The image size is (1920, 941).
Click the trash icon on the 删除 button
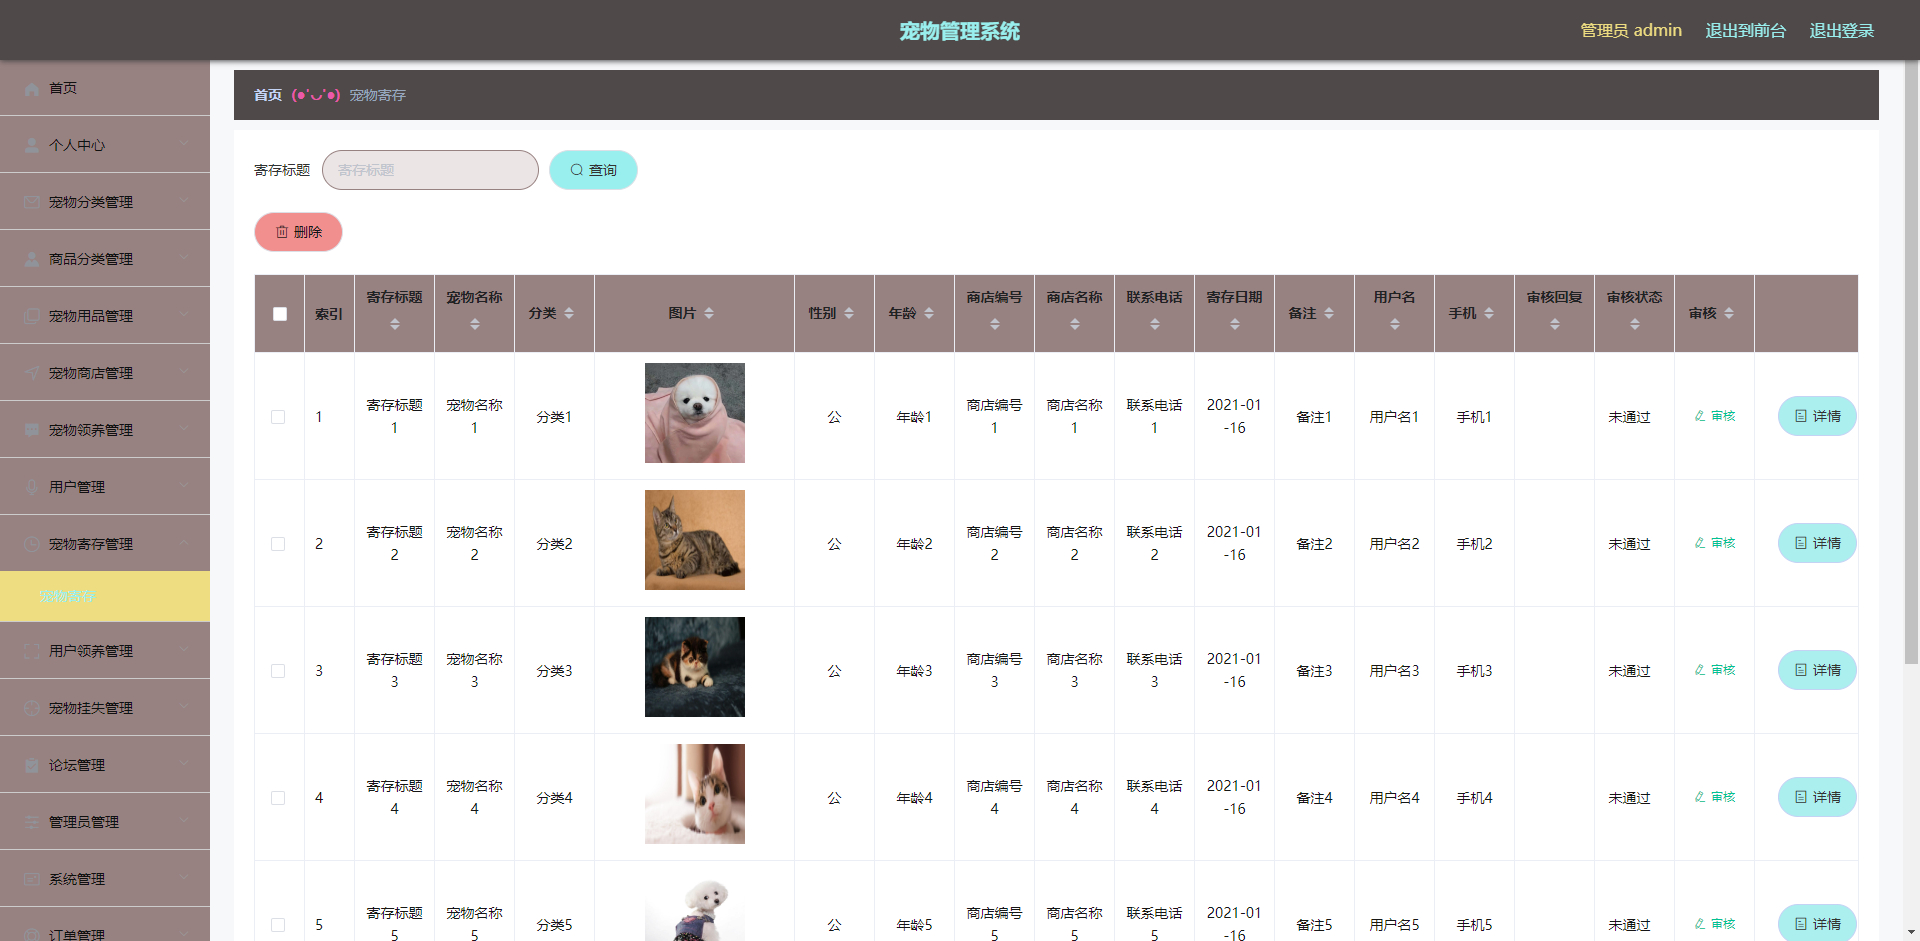pyautogui.click(x=282, y=232)
